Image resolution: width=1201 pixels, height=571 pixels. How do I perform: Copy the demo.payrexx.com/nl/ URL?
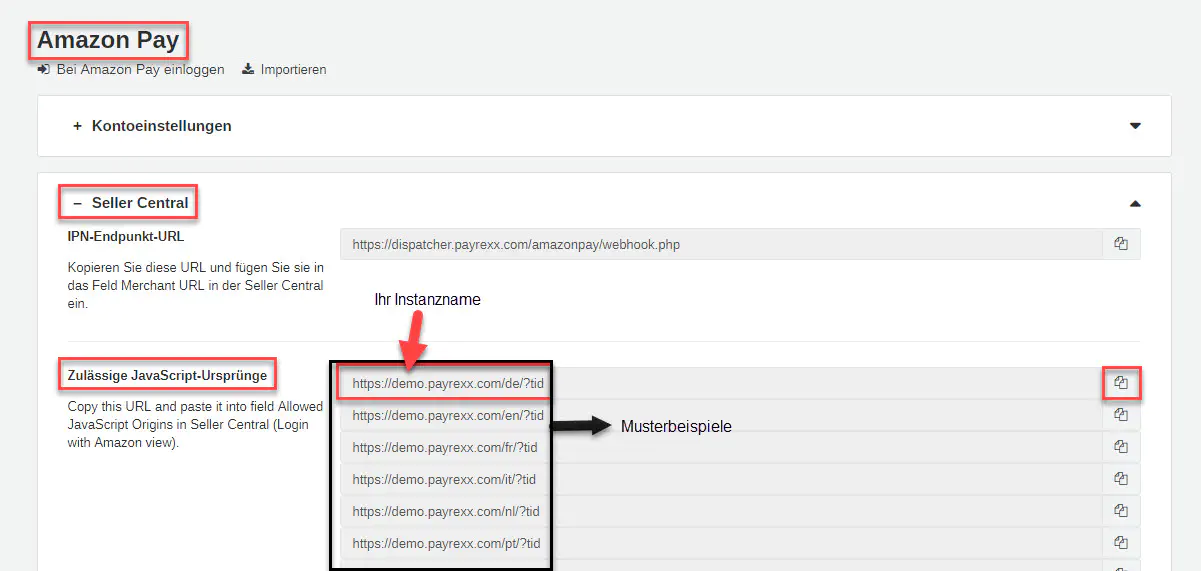pyautogui.click(x=1121, y=511)
